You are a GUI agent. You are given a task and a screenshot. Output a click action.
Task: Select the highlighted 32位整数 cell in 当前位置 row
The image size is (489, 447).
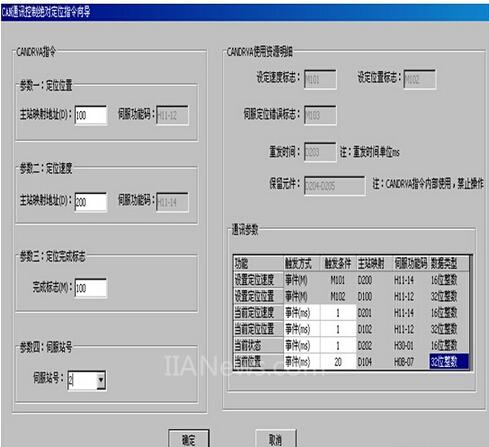point(449,362)
